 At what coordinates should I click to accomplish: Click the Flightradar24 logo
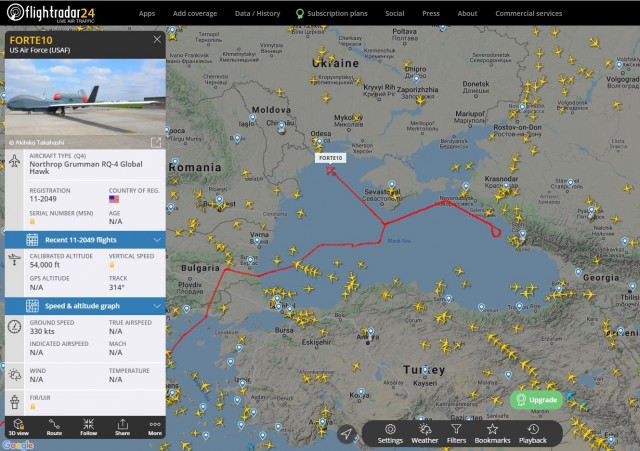51,13
